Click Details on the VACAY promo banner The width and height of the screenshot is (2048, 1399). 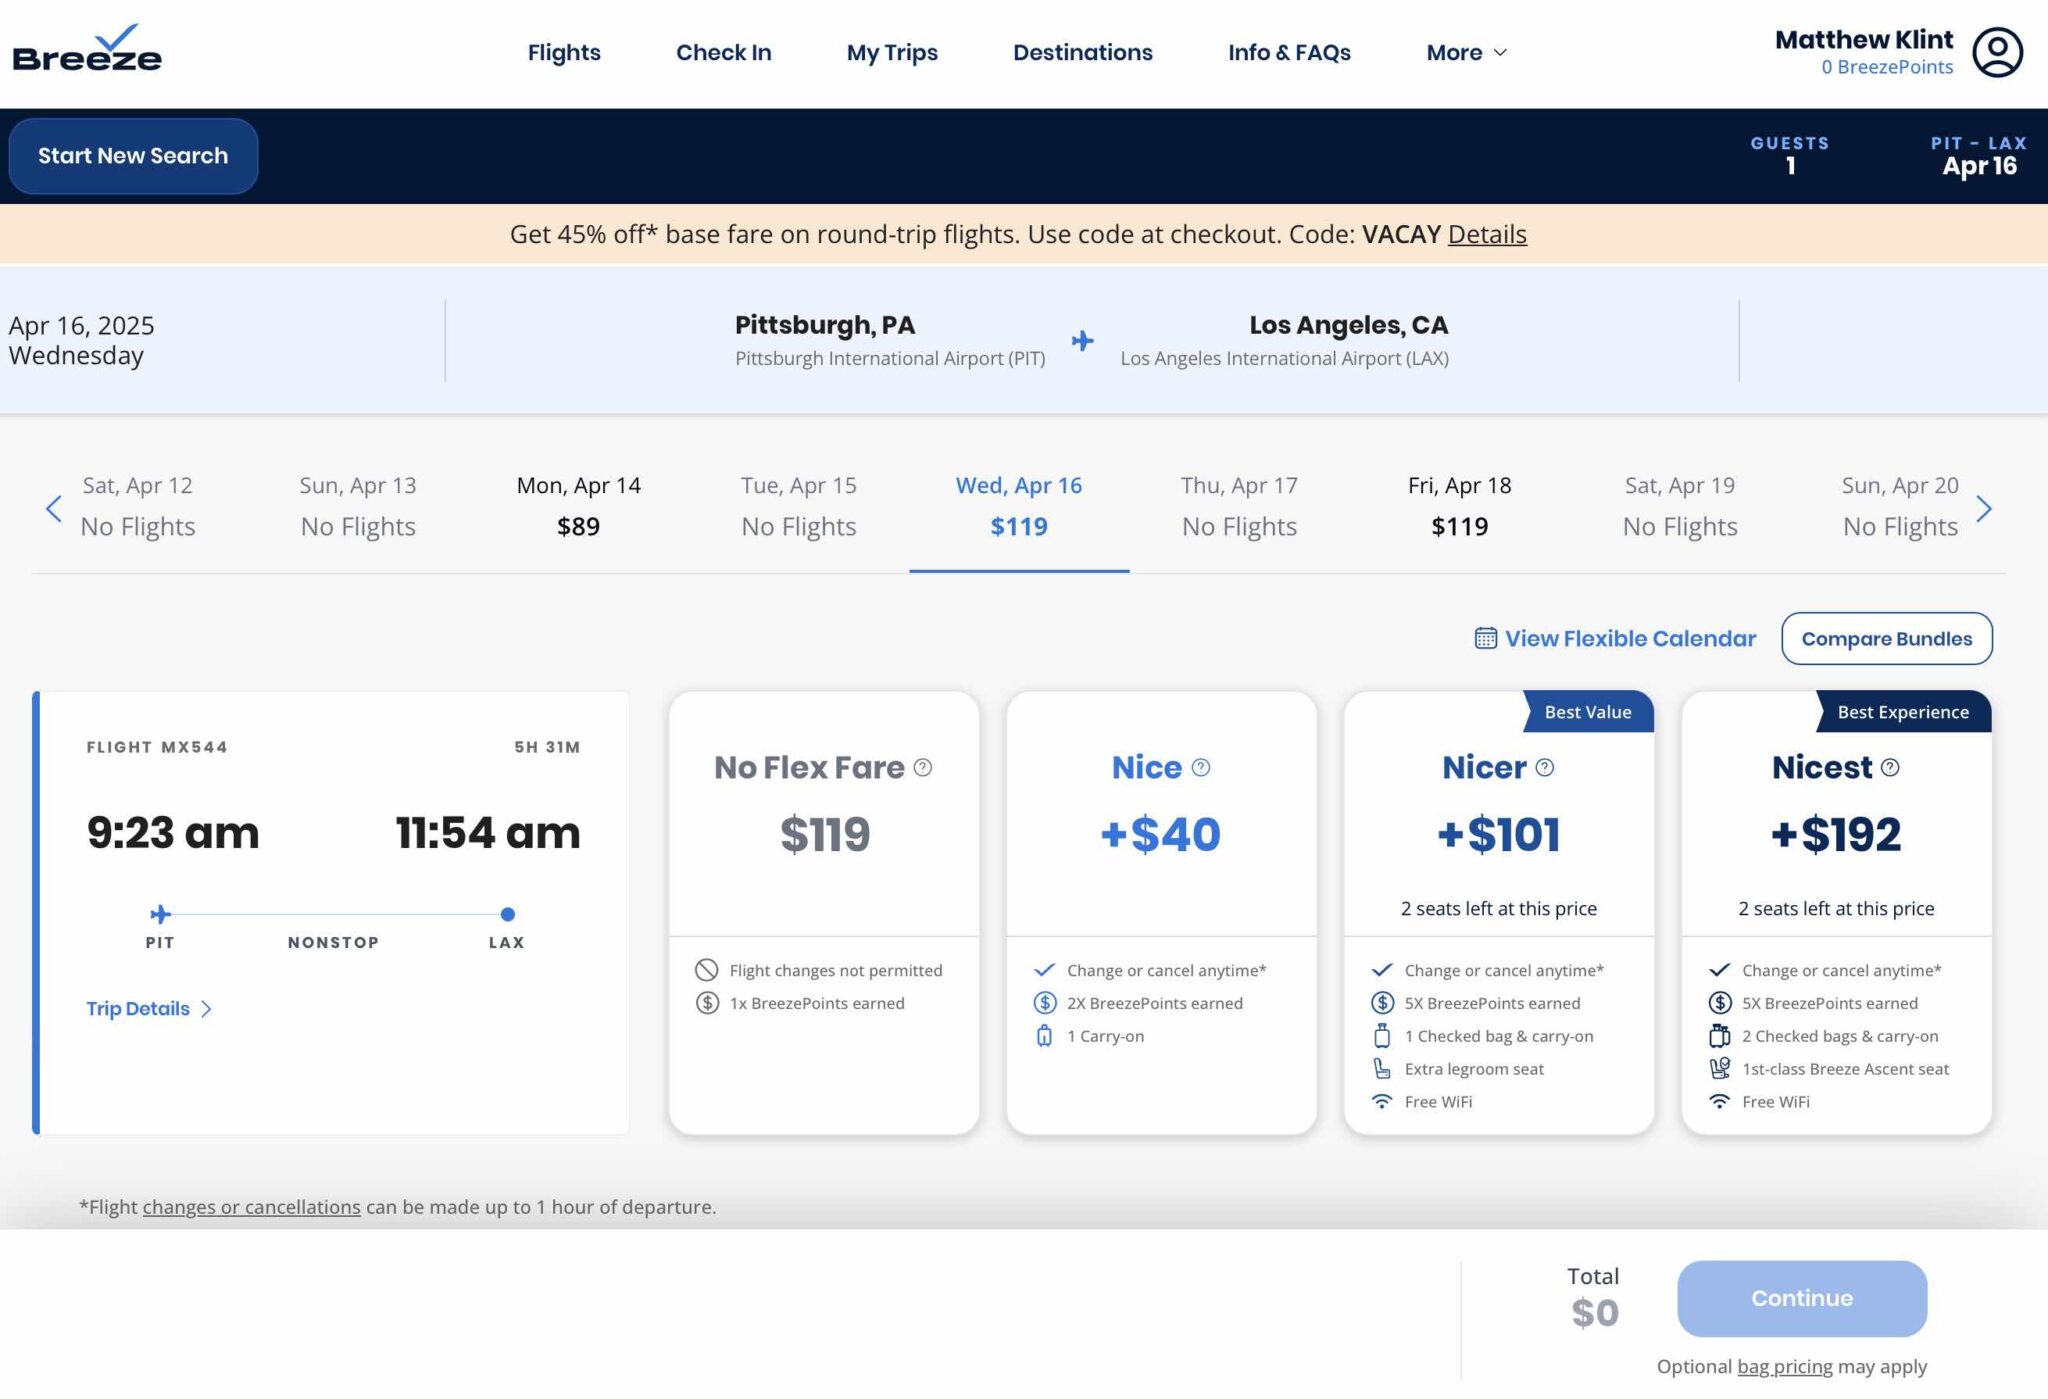pyautogui.click(x=1486, y=234)
